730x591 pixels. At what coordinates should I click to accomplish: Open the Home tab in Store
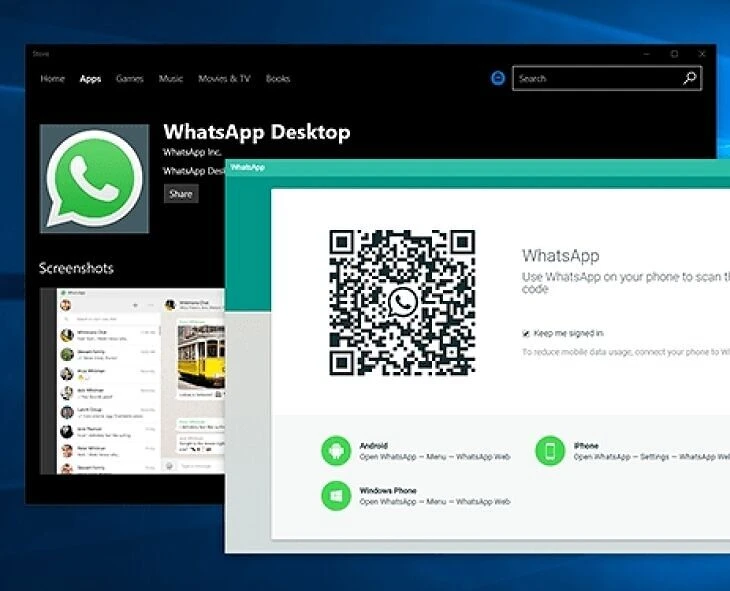click(x=52, y=79)
